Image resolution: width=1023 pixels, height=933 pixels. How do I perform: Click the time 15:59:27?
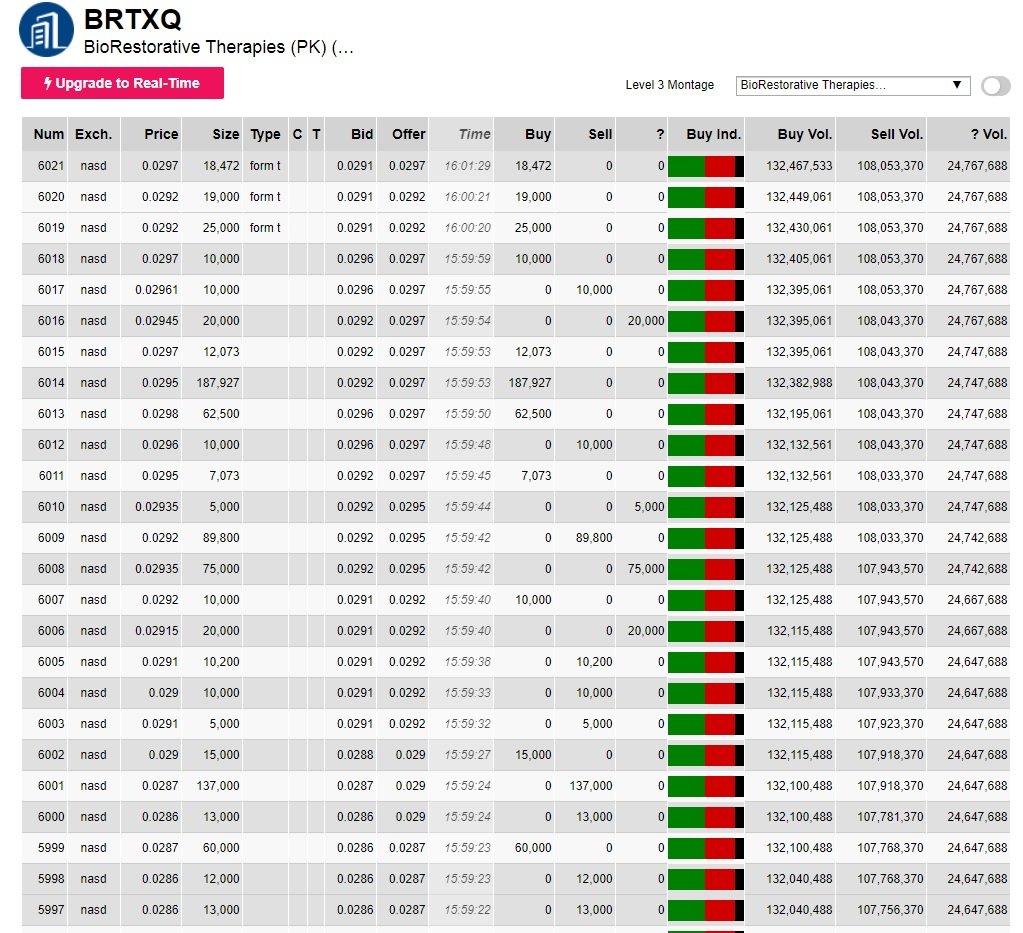click(x=468, y=755)
